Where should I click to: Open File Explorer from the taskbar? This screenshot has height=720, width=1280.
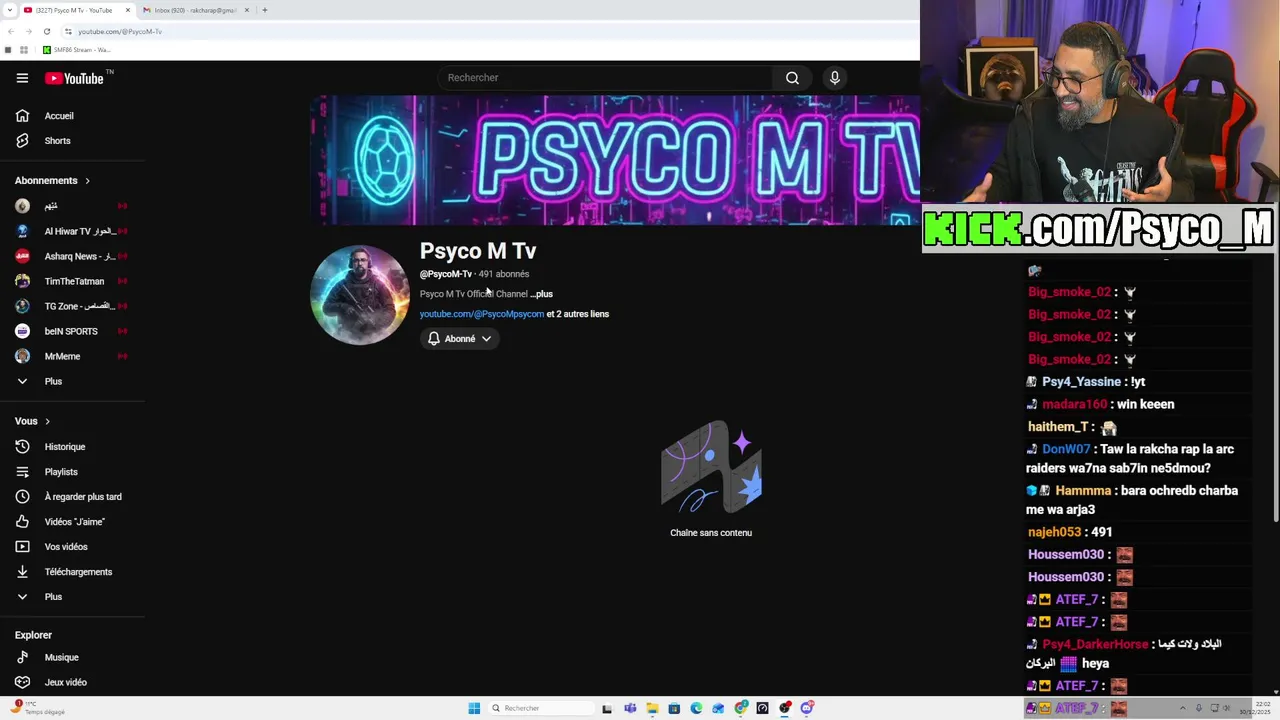coord(652,708)
